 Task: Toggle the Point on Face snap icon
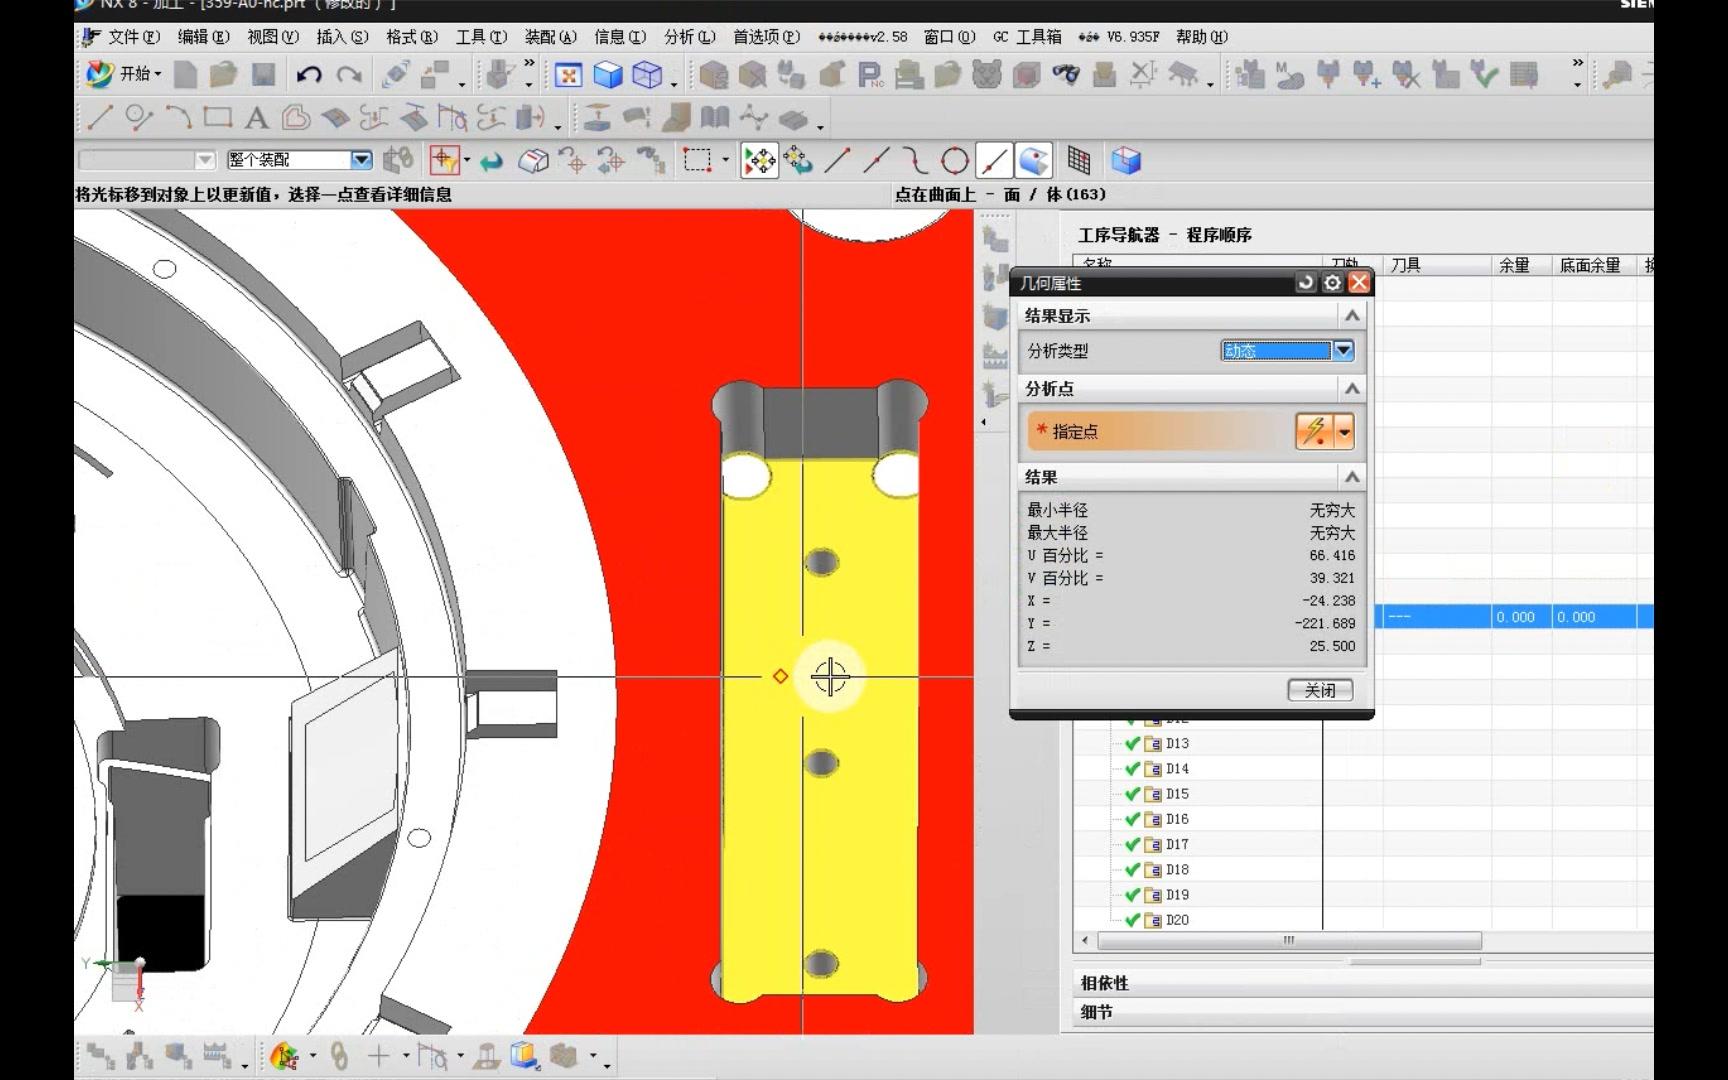point(1034,161)
